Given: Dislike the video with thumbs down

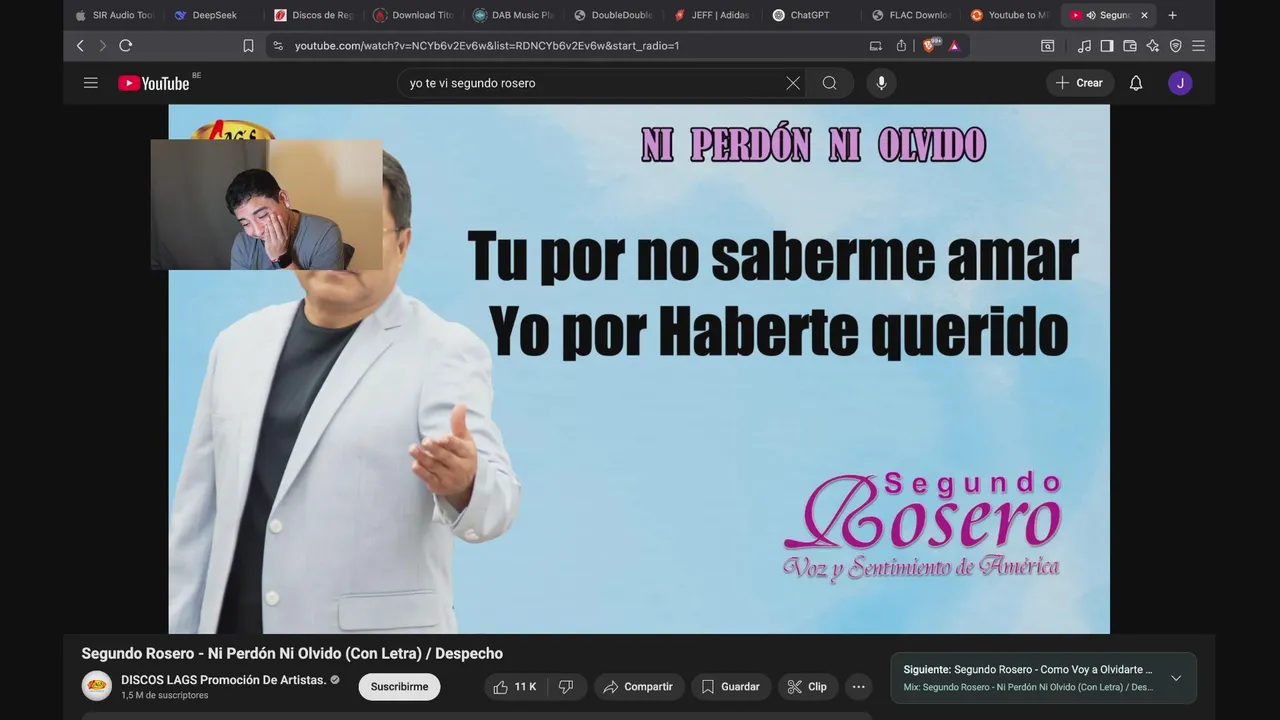Looking at the screenshot, I should click(566, 687).
